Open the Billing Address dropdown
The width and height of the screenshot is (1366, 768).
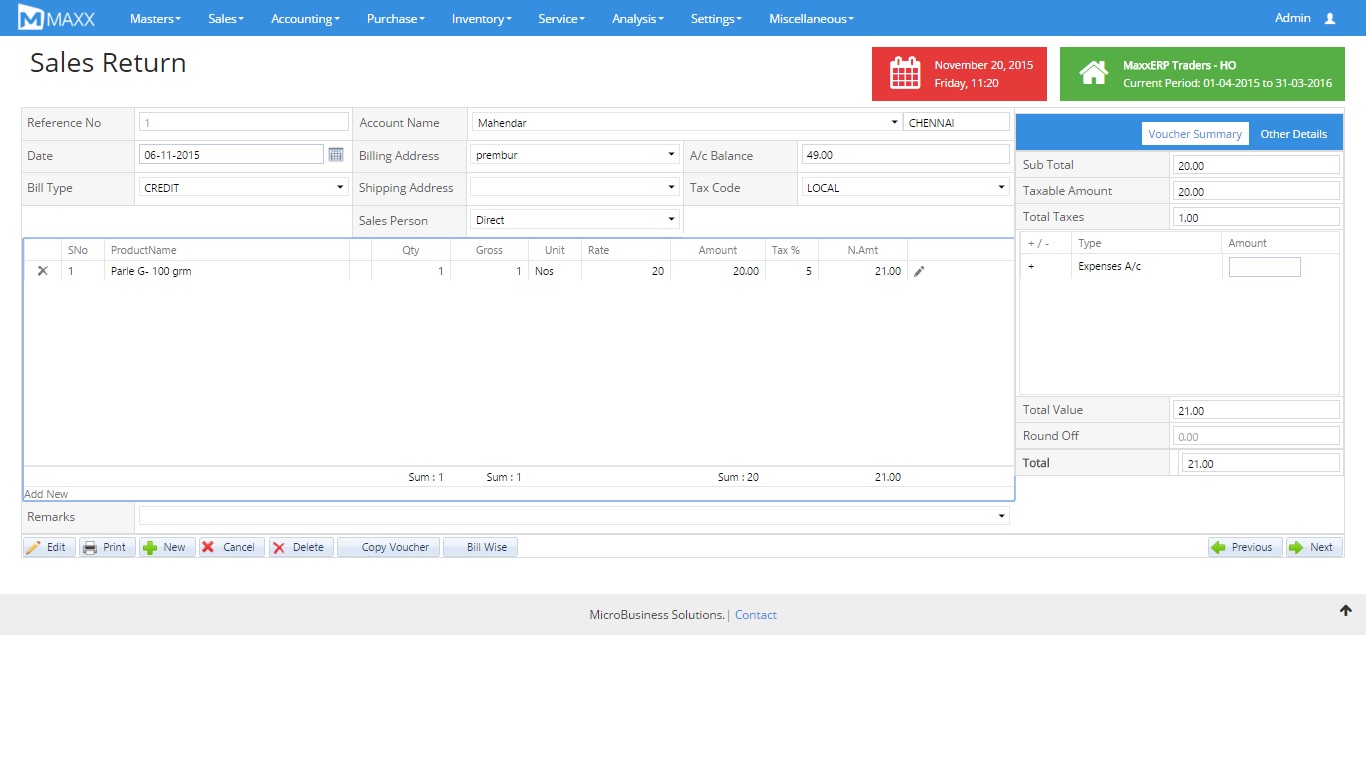[574, 155]
